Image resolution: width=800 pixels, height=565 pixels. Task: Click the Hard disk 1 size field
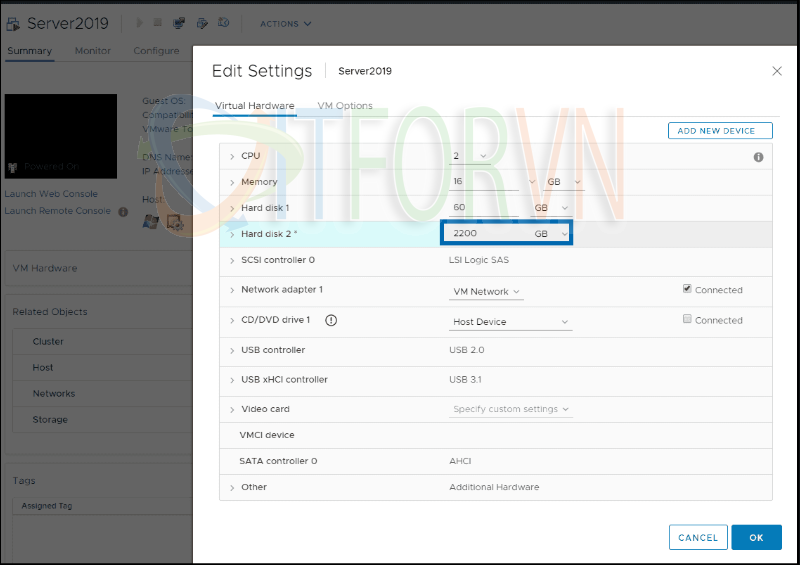coord(484,208)
